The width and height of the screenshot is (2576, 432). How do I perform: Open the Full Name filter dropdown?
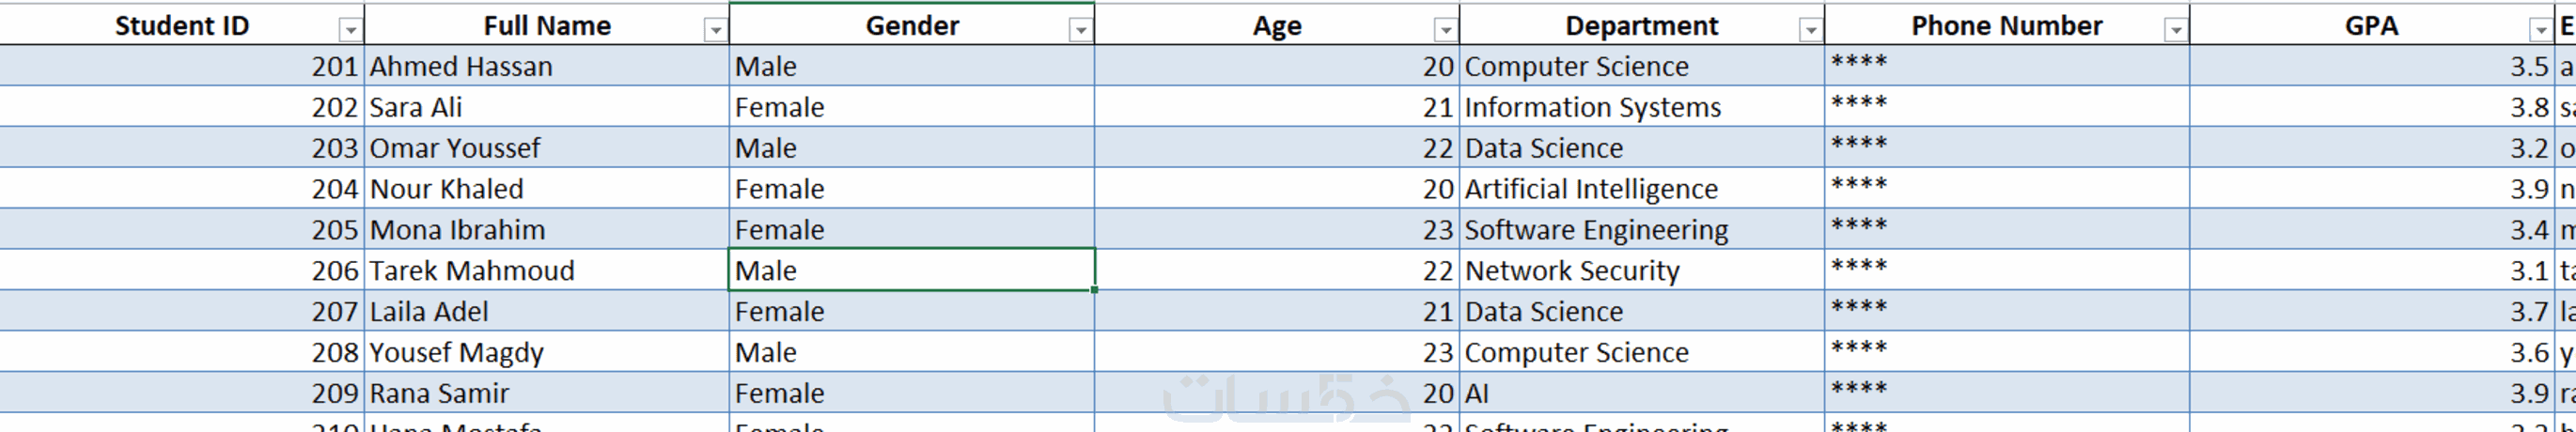pos(715,30)
